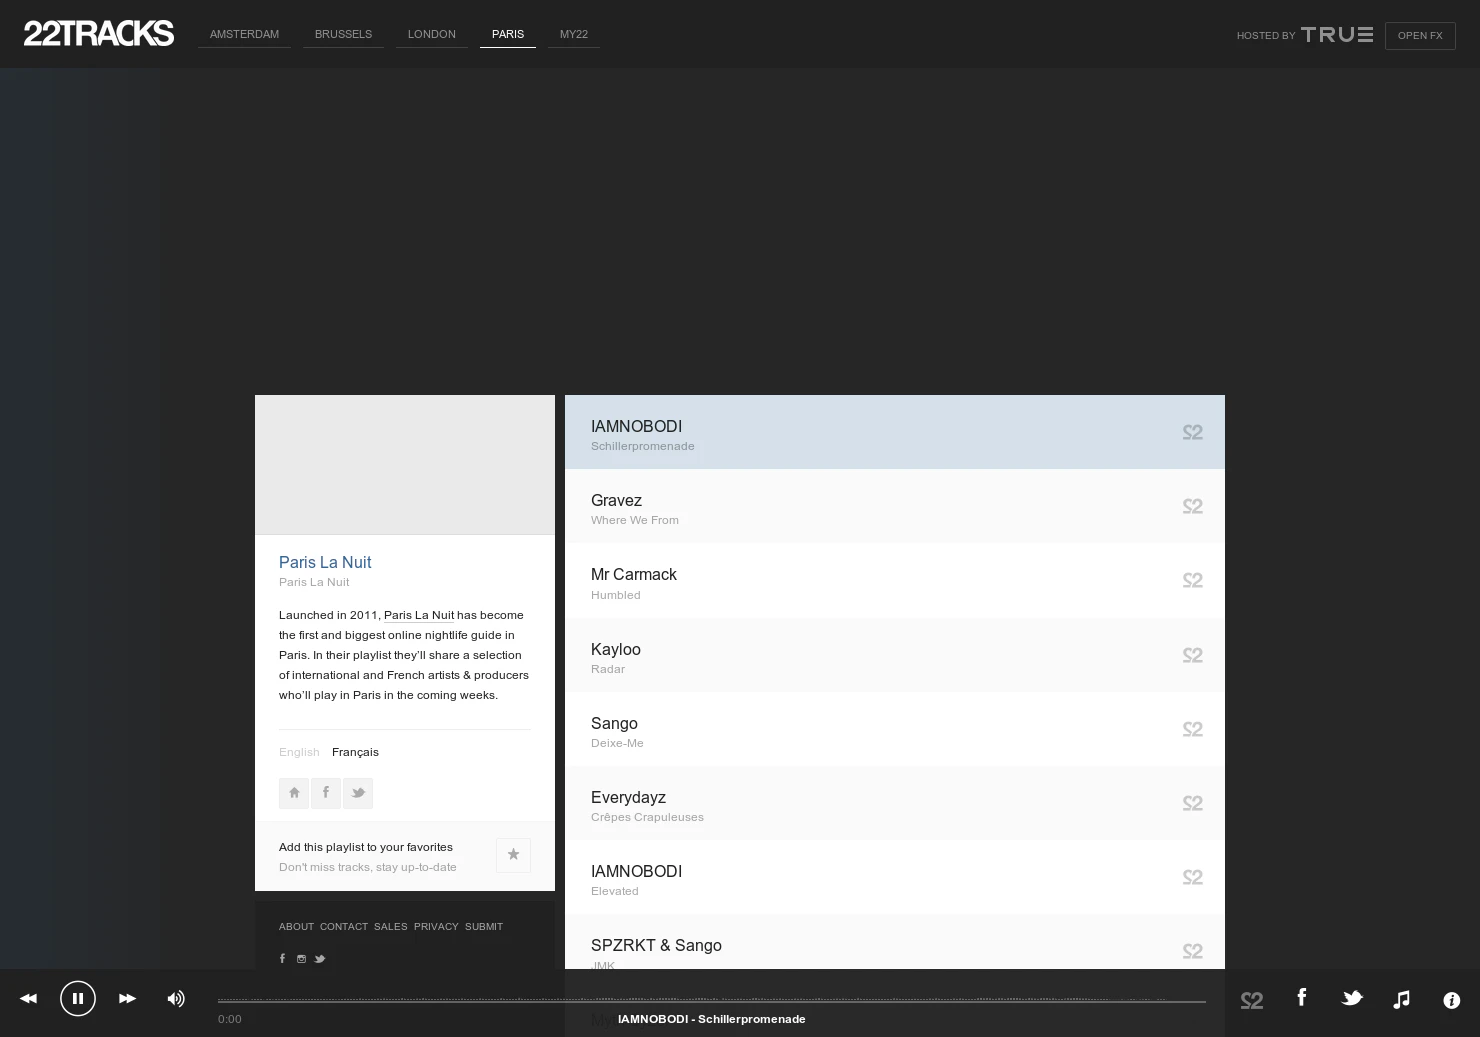Image resolution: width=1480 pixels, height=1037 pixels.
Task: Switch description to English
Action: click(x=299, y=752)
